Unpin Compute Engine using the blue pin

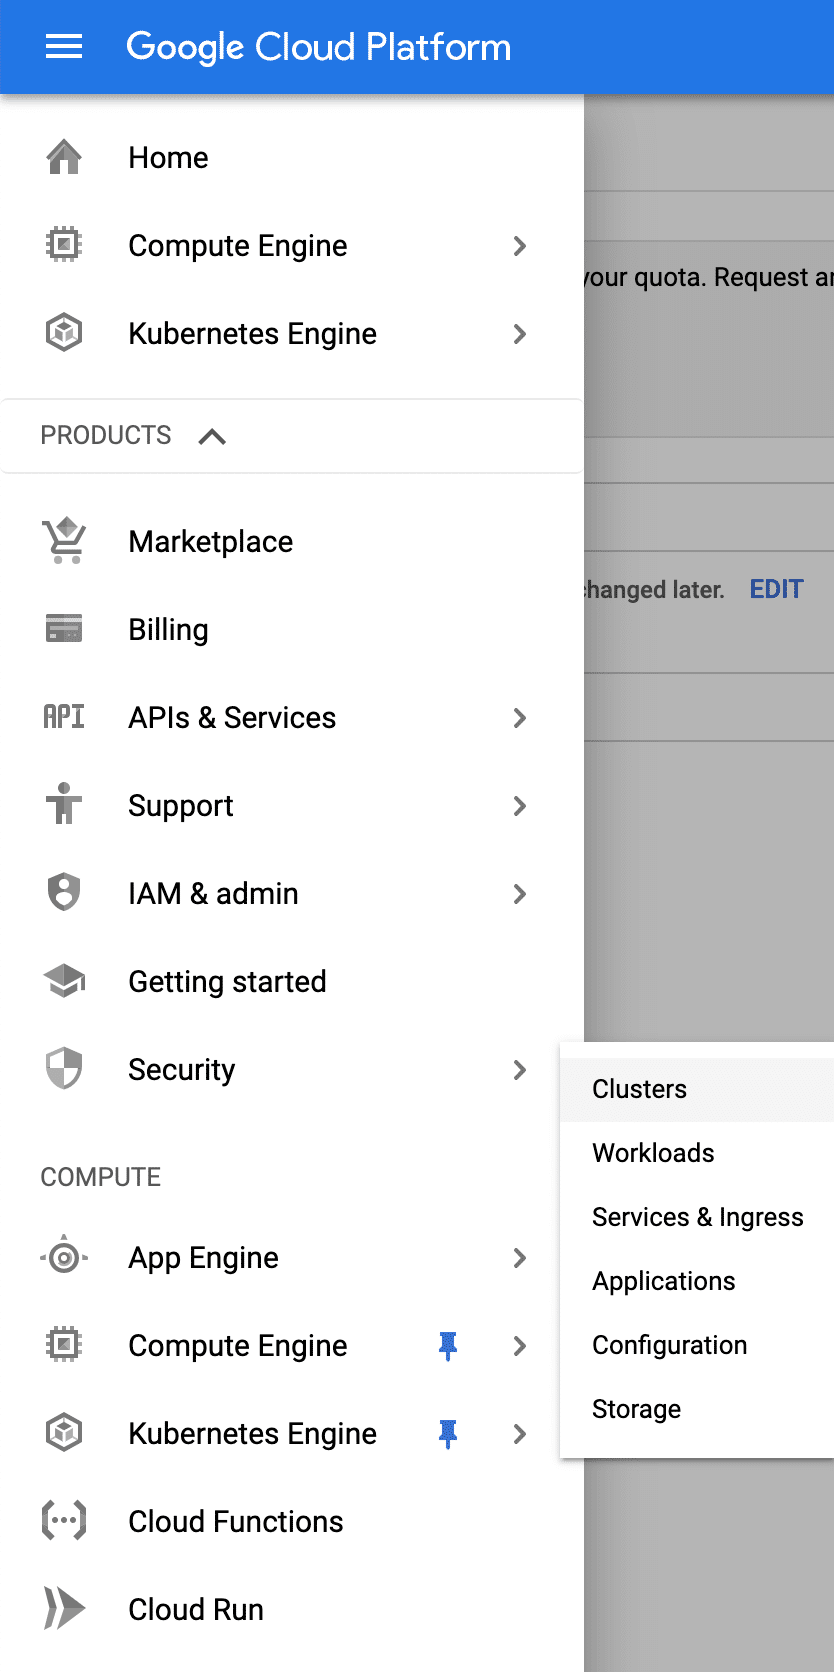(448, 1346)
